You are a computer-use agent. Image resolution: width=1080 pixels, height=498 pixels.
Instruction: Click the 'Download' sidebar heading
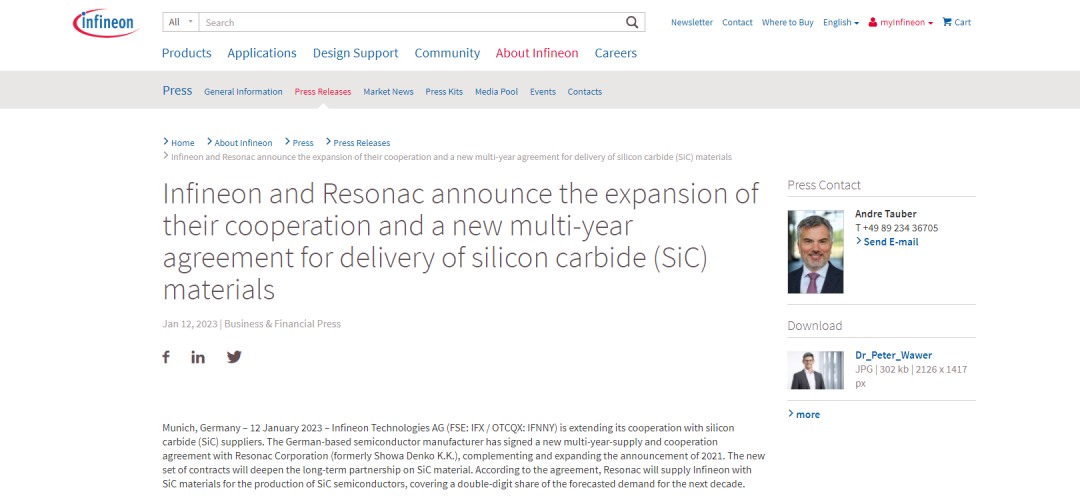[x=815, y=326]
